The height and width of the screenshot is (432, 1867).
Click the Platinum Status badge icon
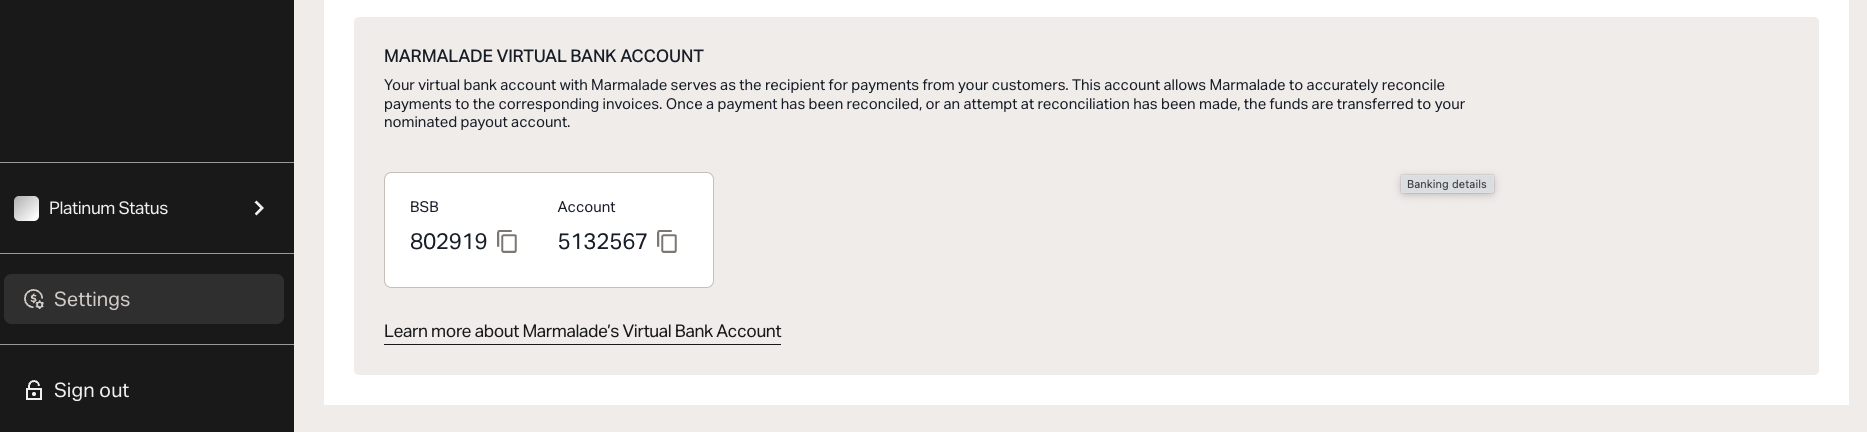point(27,208)
